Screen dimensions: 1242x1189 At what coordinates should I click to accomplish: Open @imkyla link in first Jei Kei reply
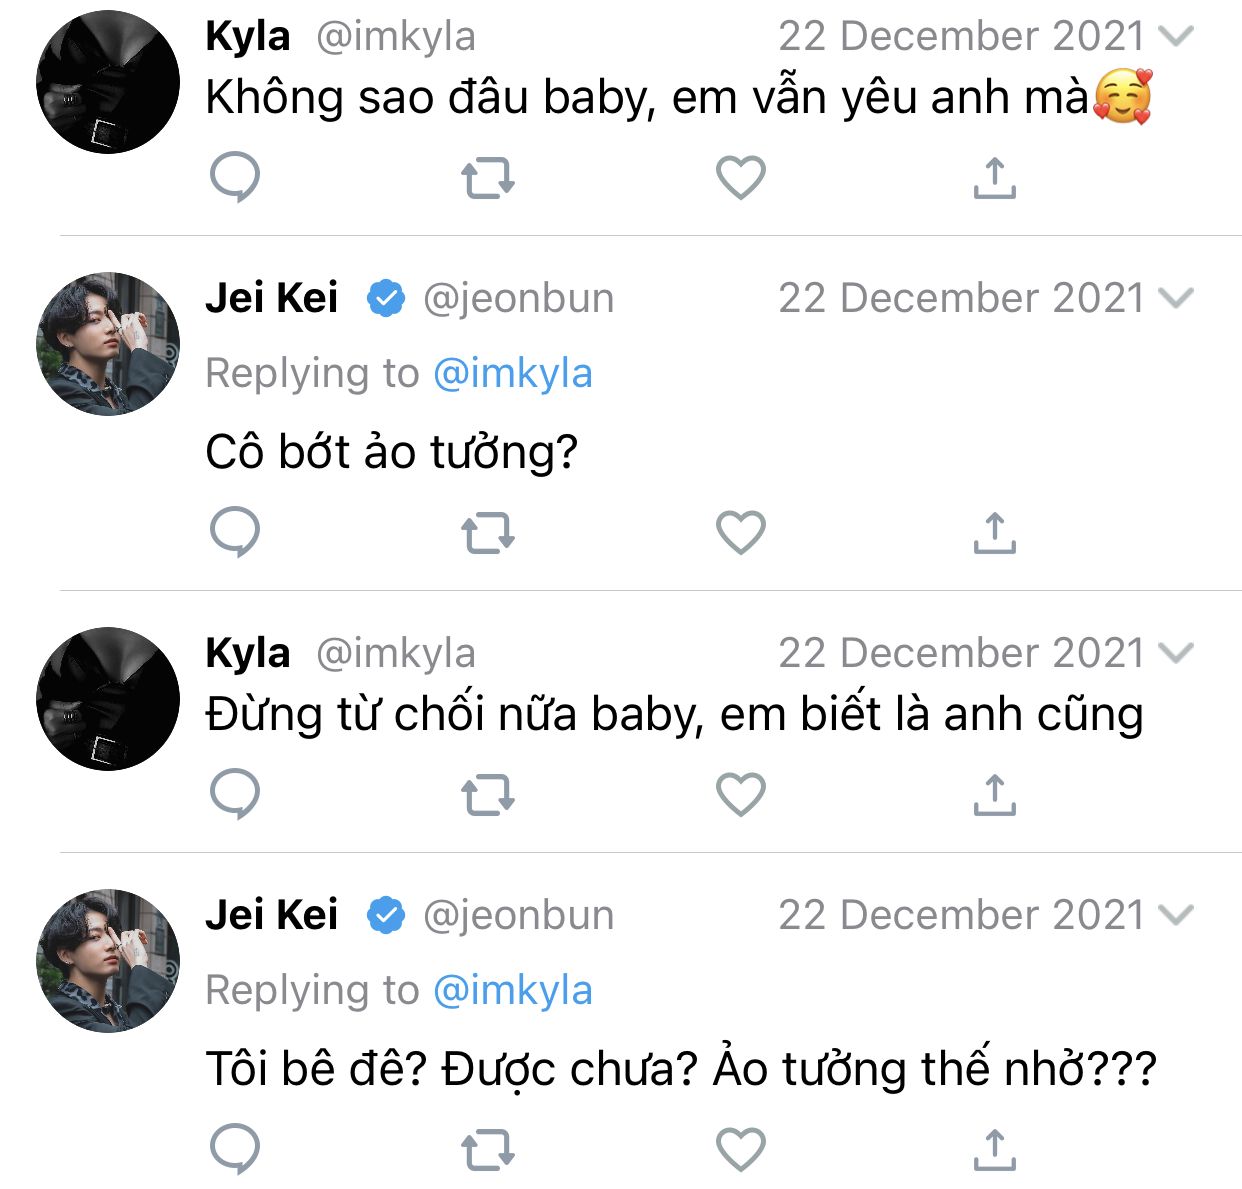pos(513,373)
